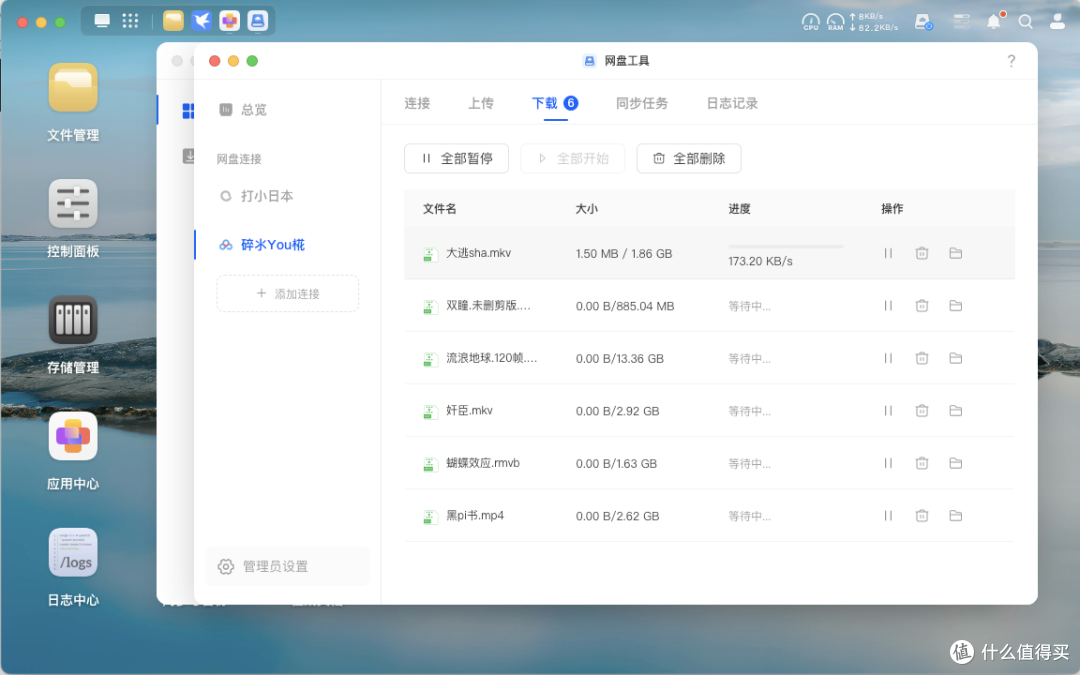Delete the 大逃sha.mkv download task
The width and height of the screenshot is (1080, 675).
[x=922, y=253]
